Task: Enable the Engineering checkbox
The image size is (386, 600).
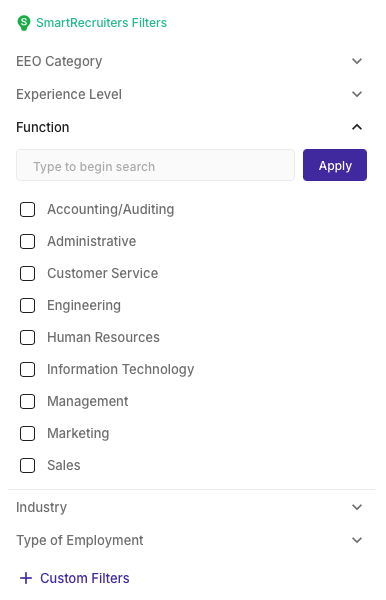Action: click(x=28, y=305)
